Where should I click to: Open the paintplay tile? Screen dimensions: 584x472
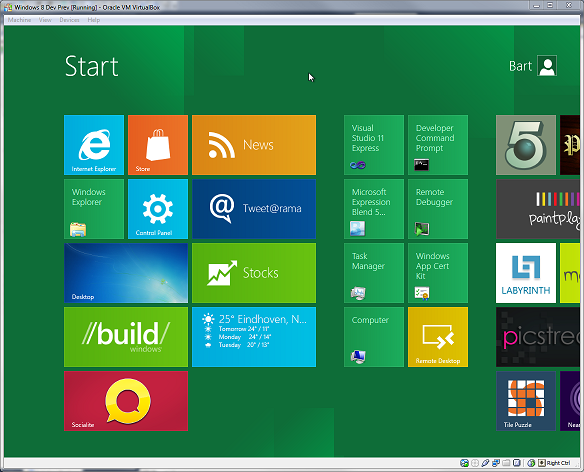[x=538, y=209]
